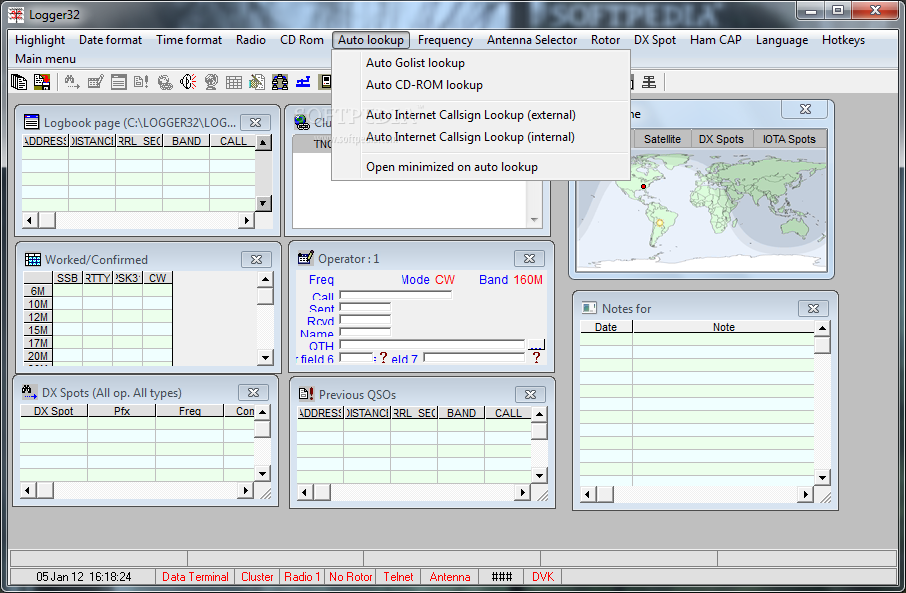Click the logbook entry pencil toolbar icon
Image resolution: width=906 pixels, height=593 pixels.
pos(95,82)
